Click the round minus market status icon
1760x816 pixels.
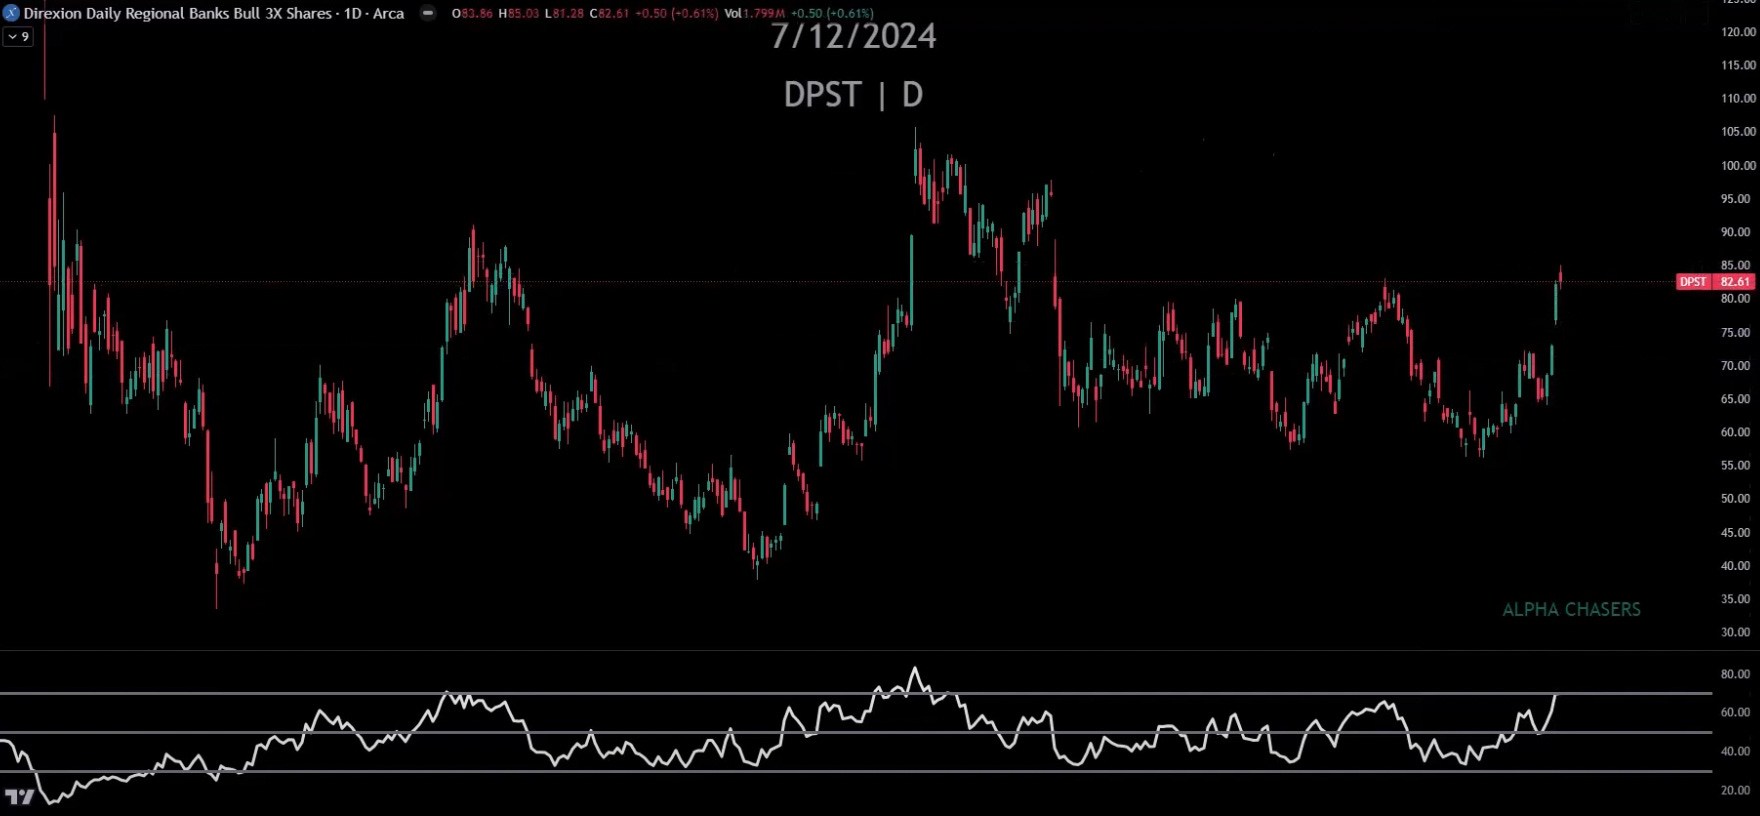point(428,13)
